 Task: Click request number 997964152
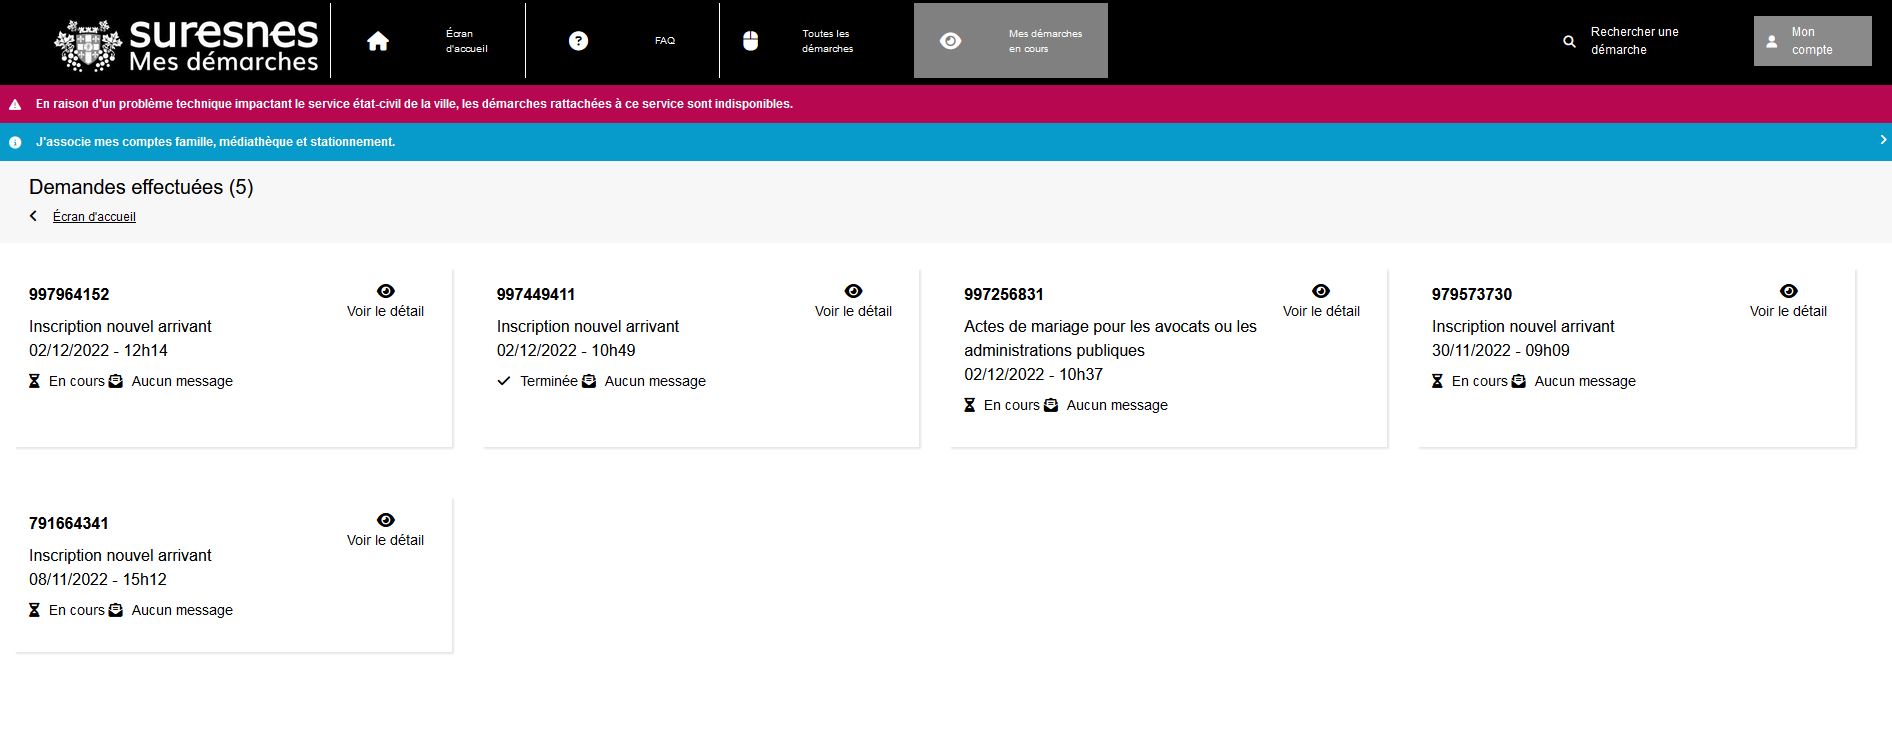(69, 294)
